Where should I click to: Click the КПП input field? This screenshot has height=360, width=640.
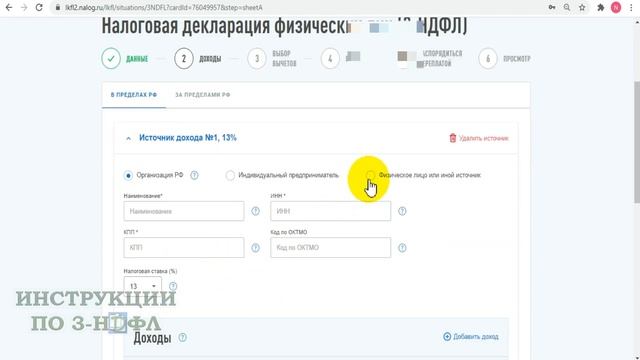(184, 247)
